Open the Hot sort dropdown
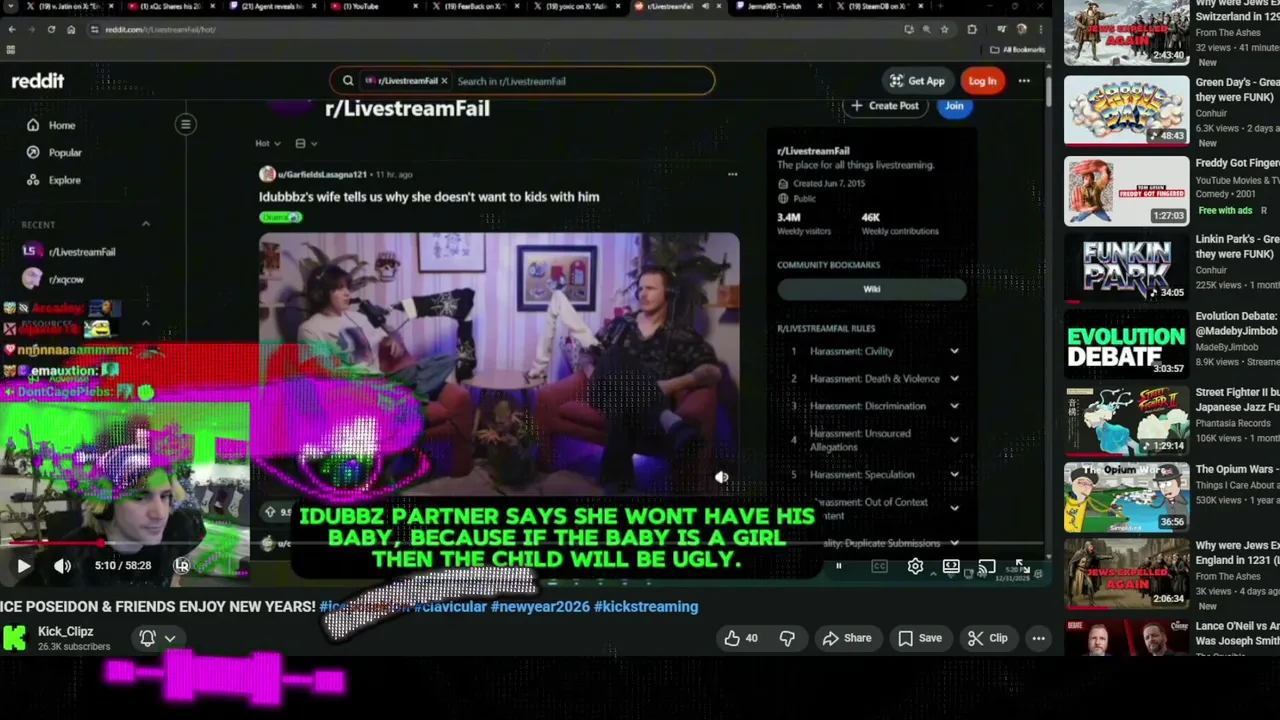This screenshot has height=720, width=1280. 267,143
